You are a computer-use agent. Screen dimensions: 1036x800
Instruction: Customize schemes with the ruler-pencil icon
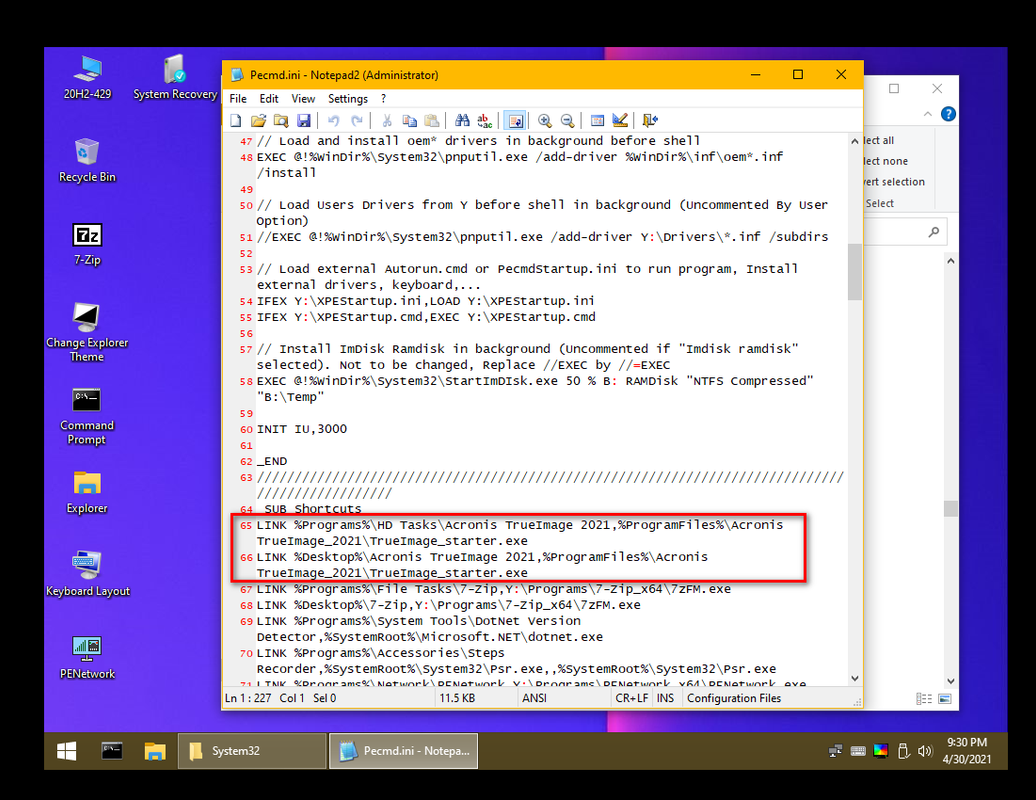620,120
